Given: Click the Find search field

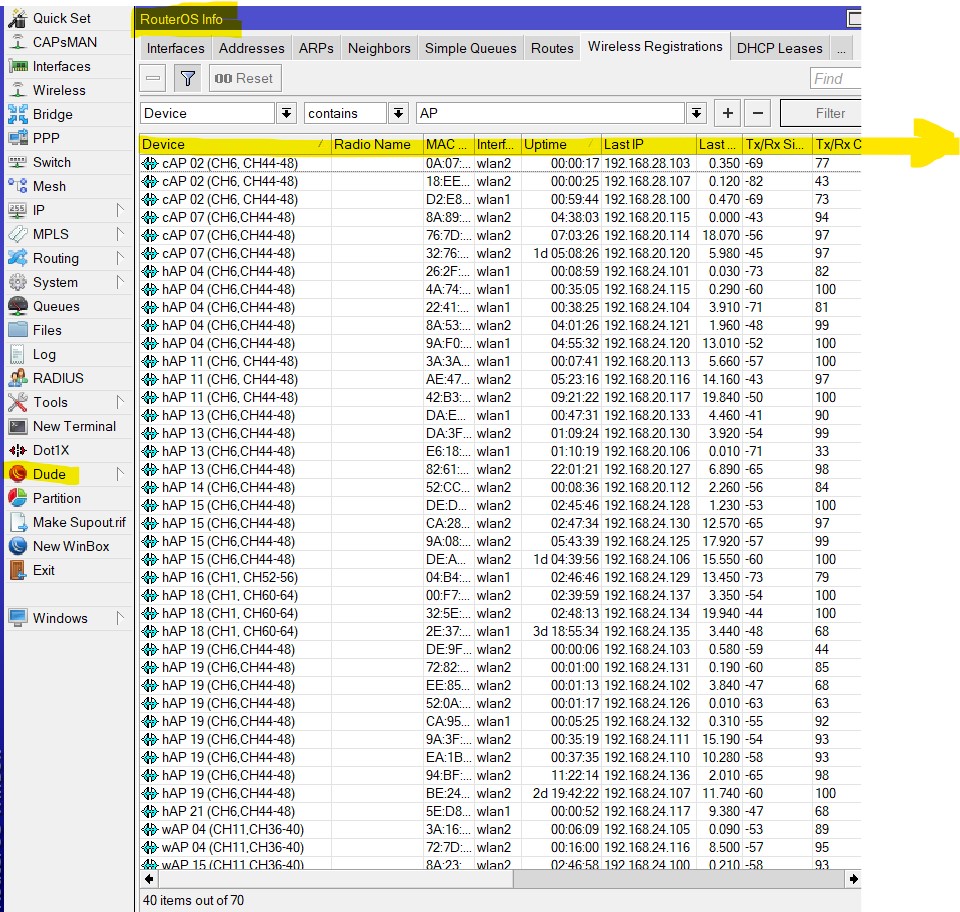Looking at the screenshot, I should coord(835,78).
